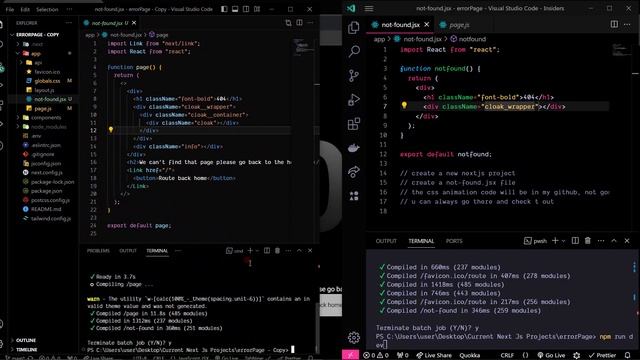640x360 pixels.
Task: Collapse ERRORPAGE - COPY root folder
Action: click(x=37, y=35)
